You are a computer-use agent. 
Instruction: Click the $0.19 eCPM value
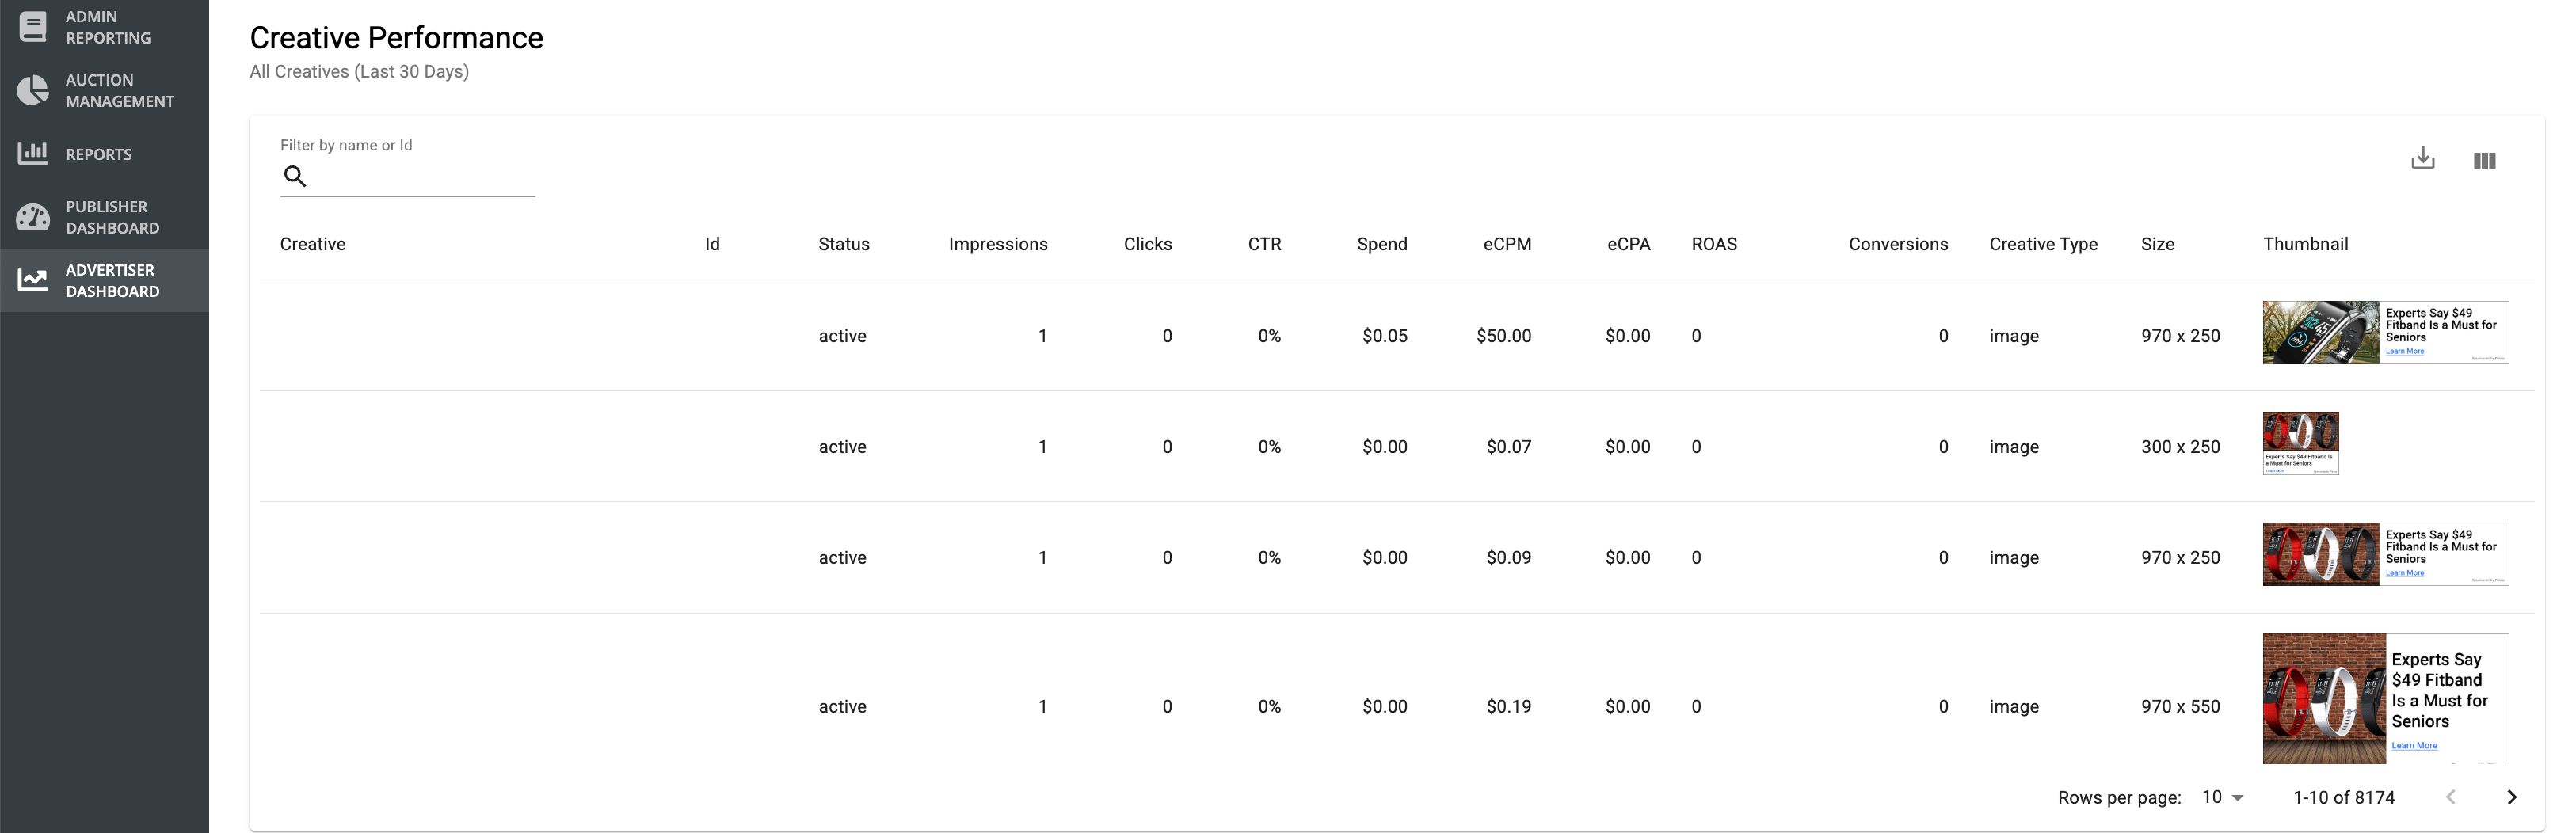(1508, 706)
